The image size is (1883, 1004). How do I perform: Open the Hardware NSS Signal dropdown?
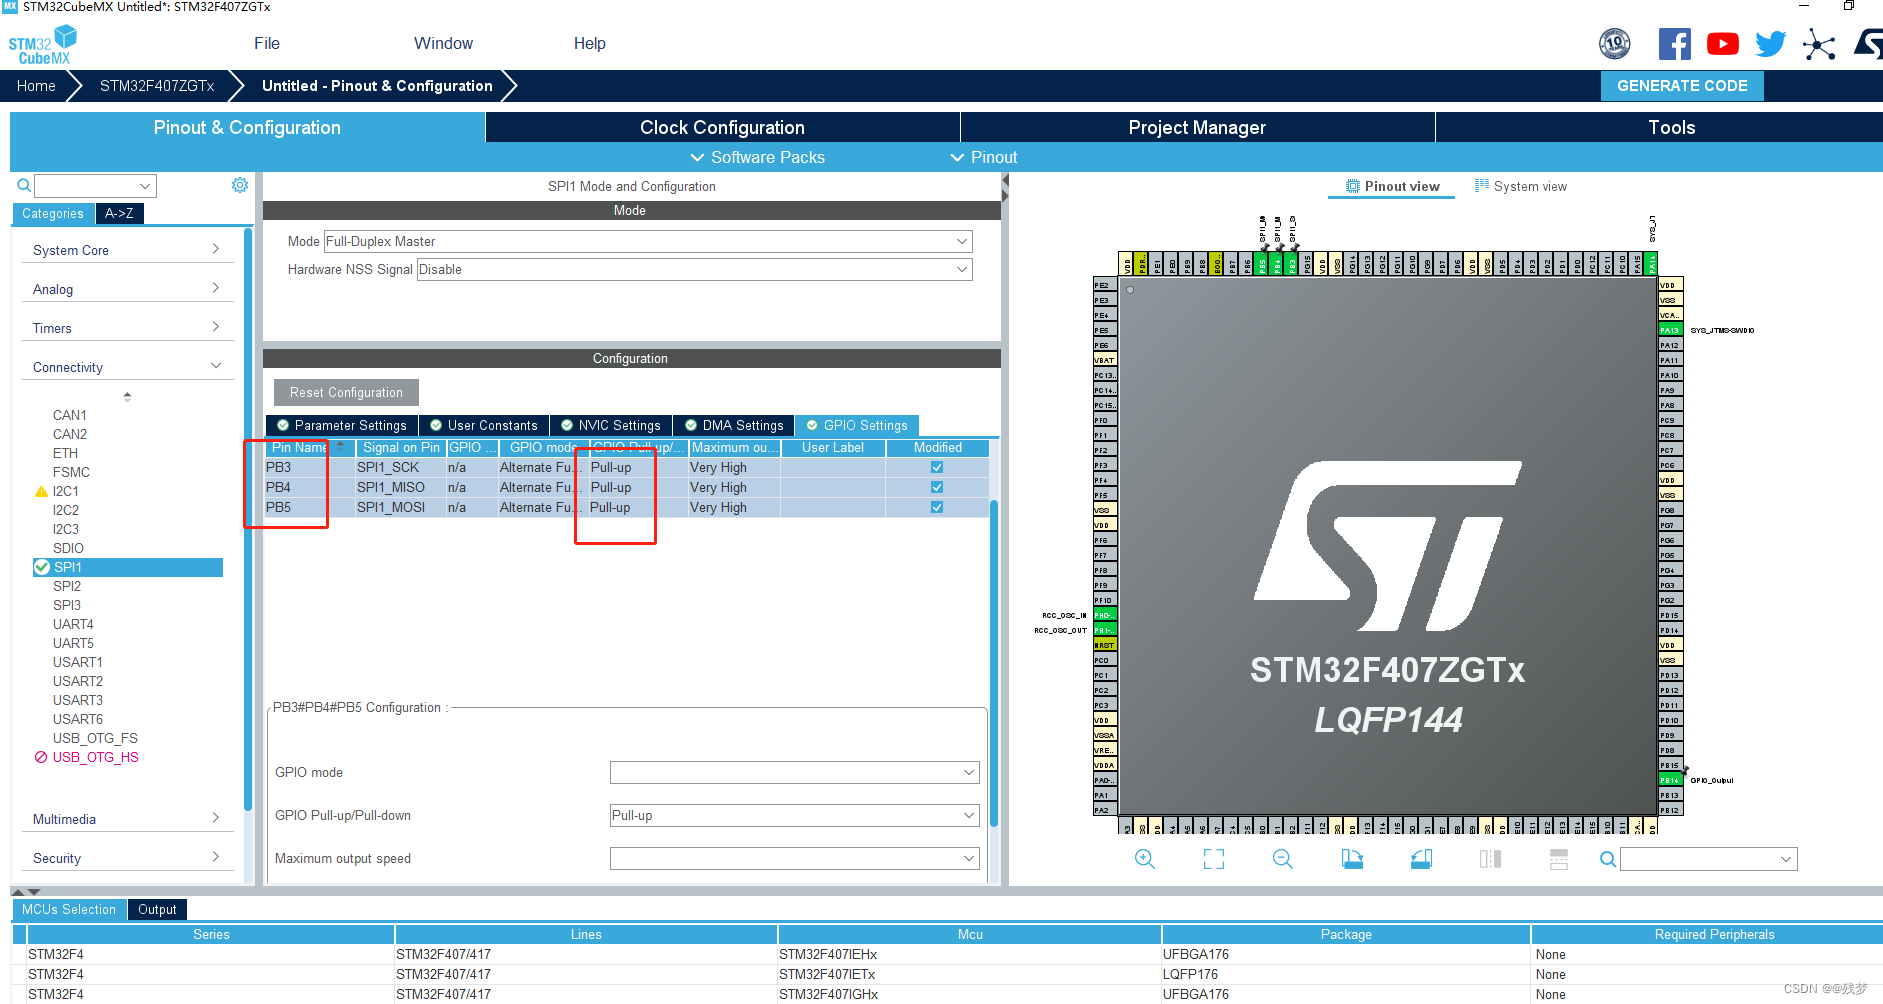pyautogui.click(x=695, y=269)
